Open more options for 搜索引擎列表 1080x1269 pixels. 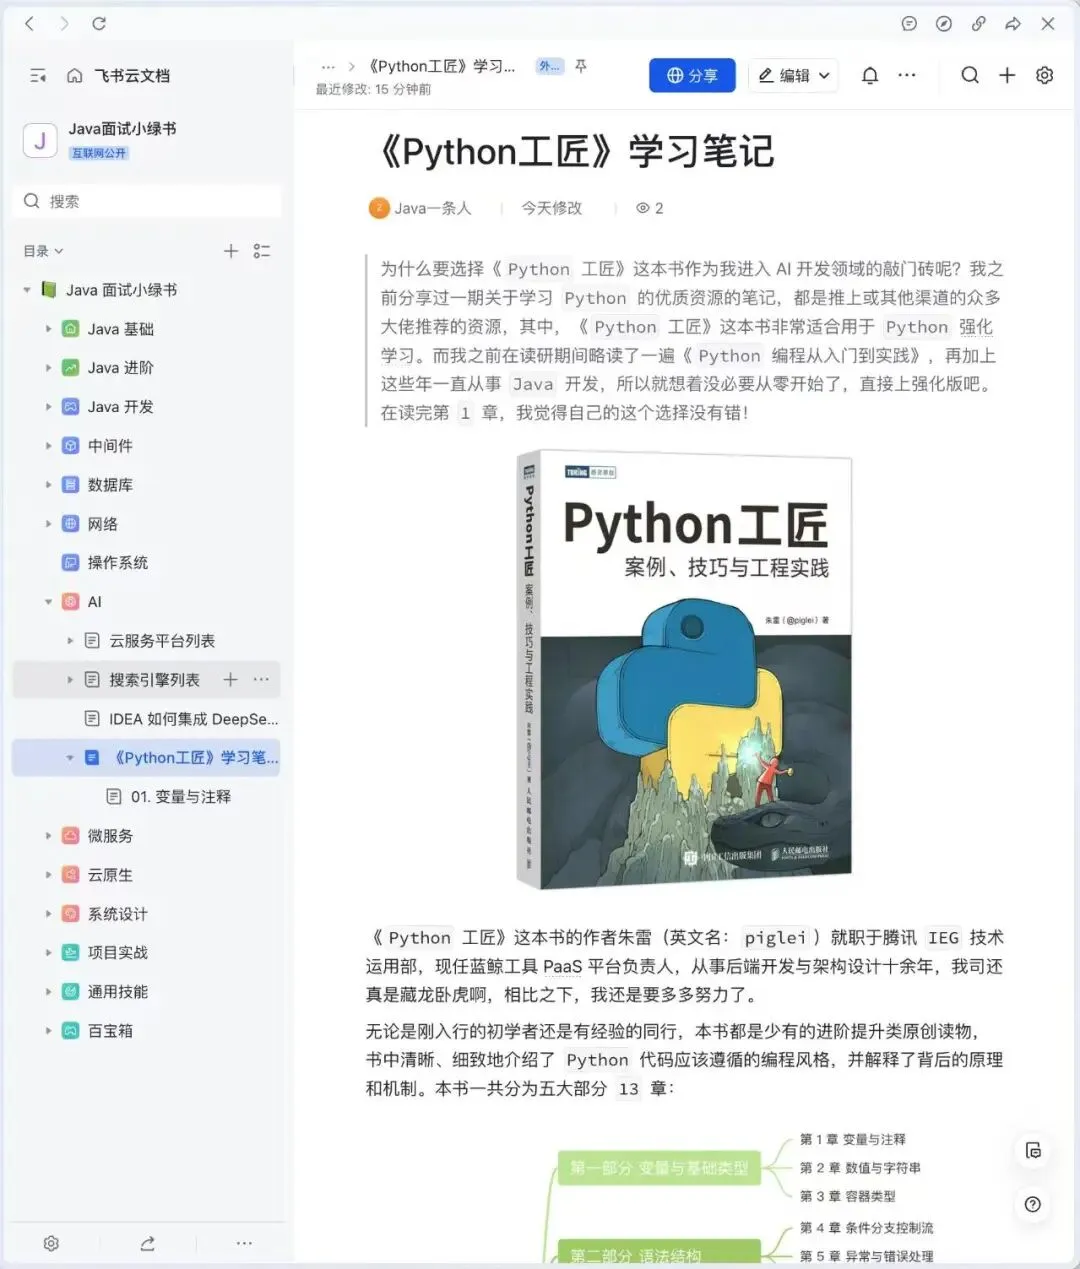pyautogui.click(x=262, y=680)
